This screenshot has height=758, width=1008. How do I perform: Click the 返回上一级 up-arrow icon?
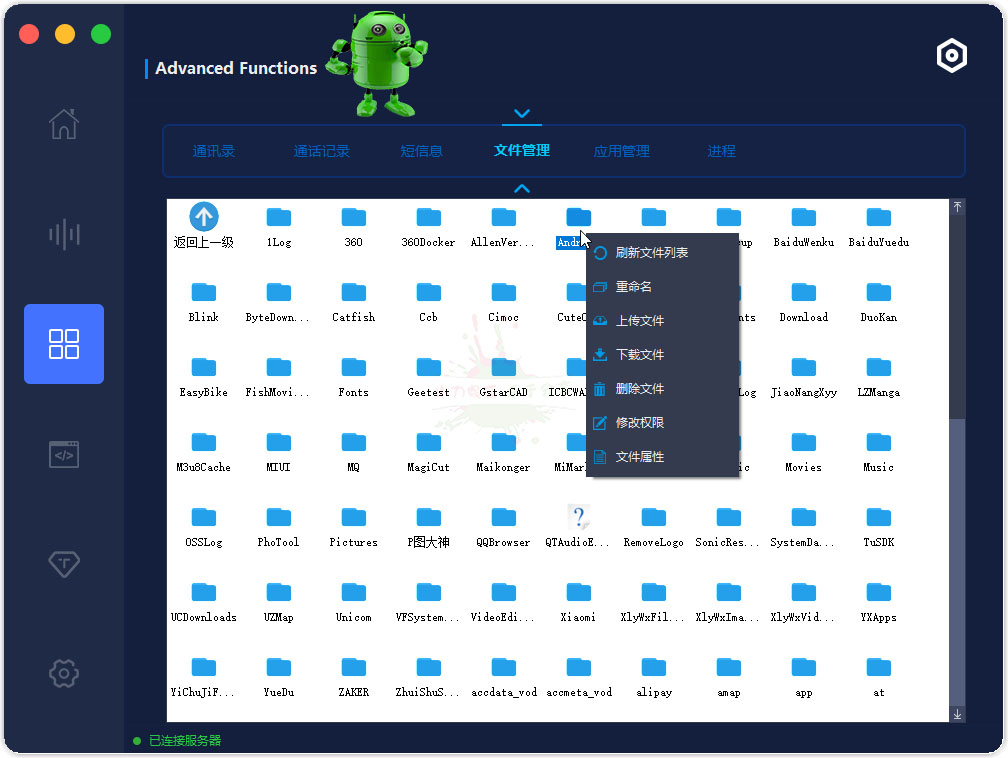(x=204, y=217)
